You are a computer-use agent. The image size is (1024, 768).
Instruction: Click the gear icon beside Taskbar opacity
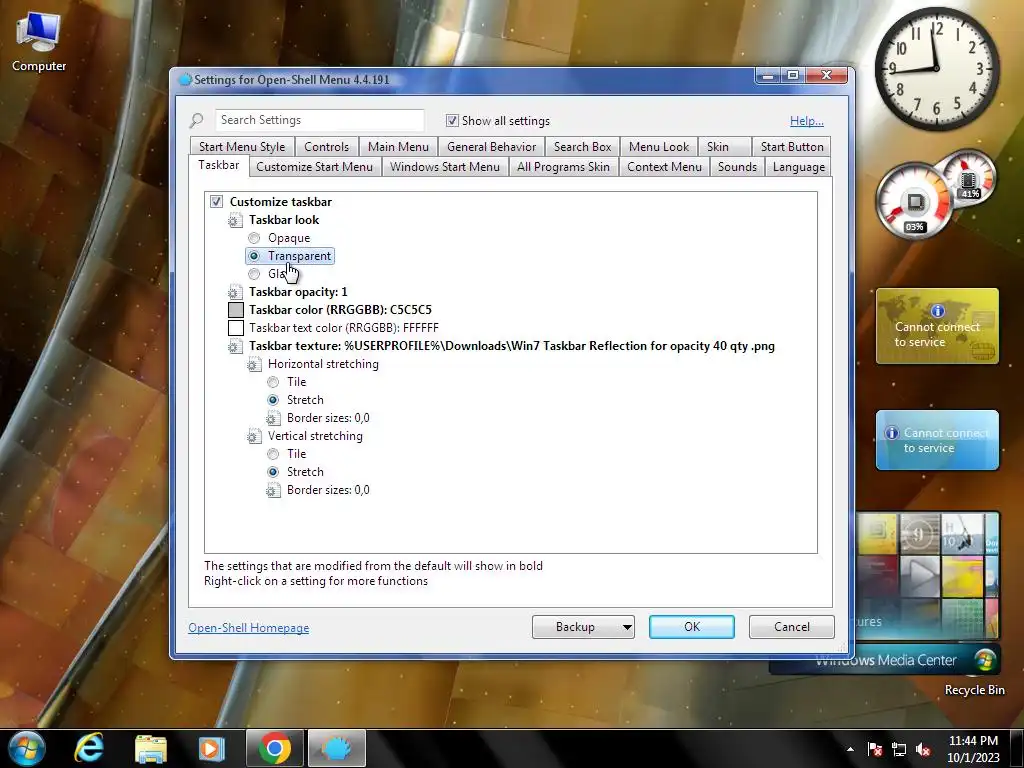(235, 292)
